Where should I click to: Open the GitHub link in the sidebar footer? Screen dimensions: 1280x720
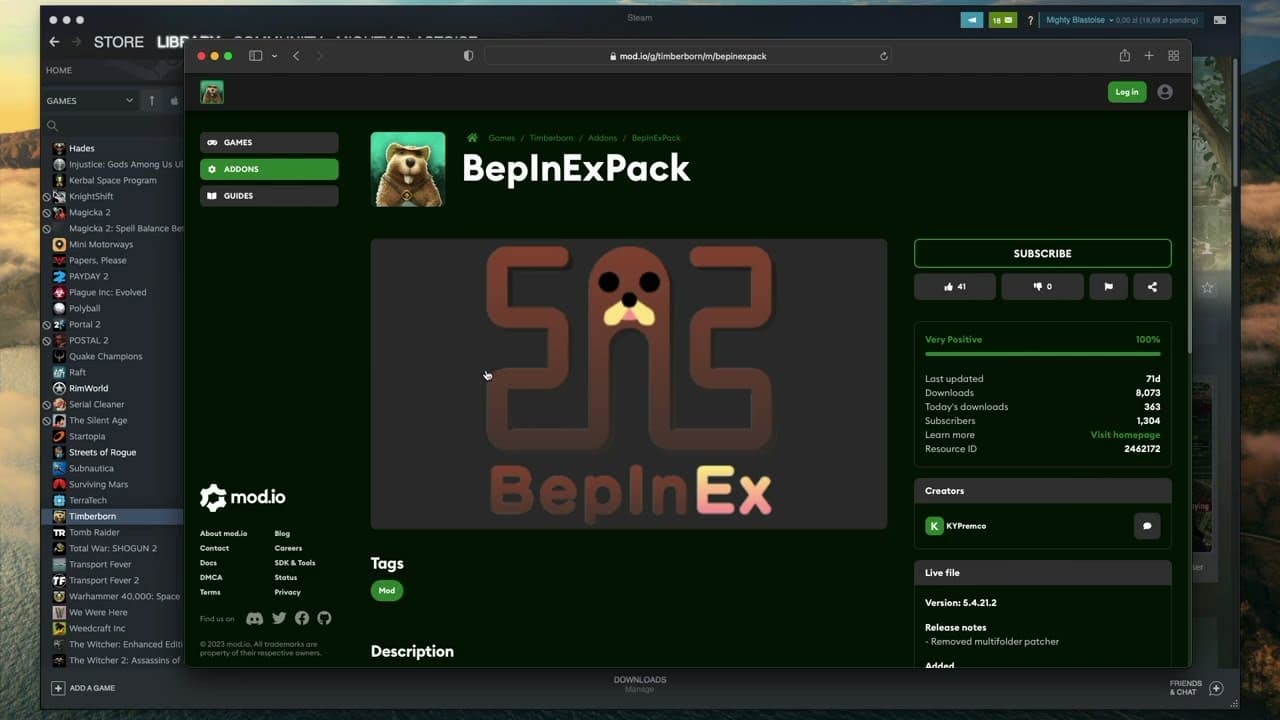coord(324,619)
